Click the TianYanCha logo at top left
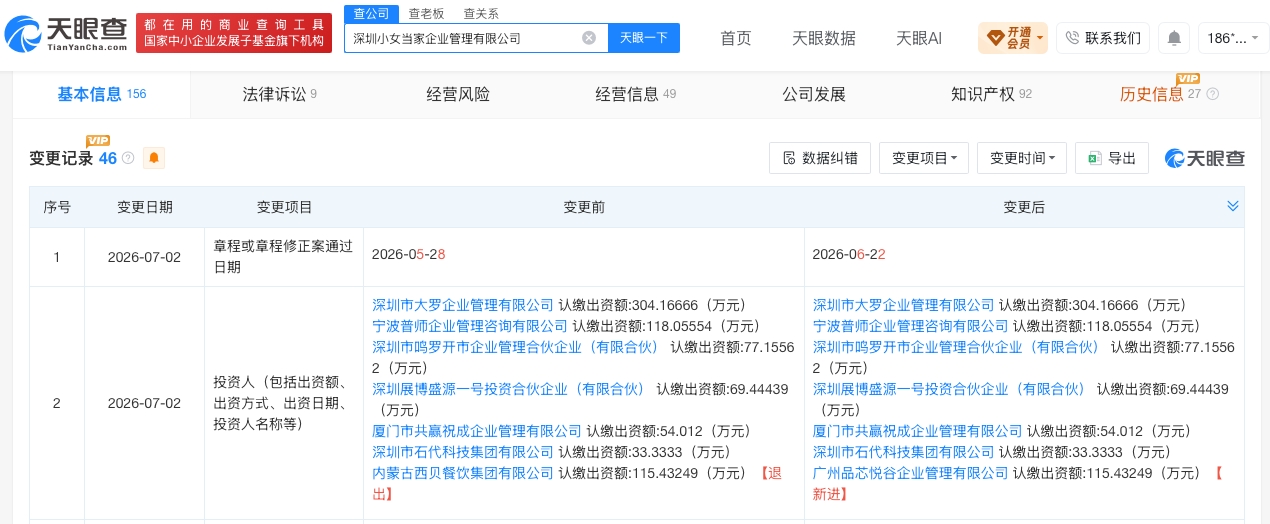Screen dimensions: 1270x524 tap(67, 35)
